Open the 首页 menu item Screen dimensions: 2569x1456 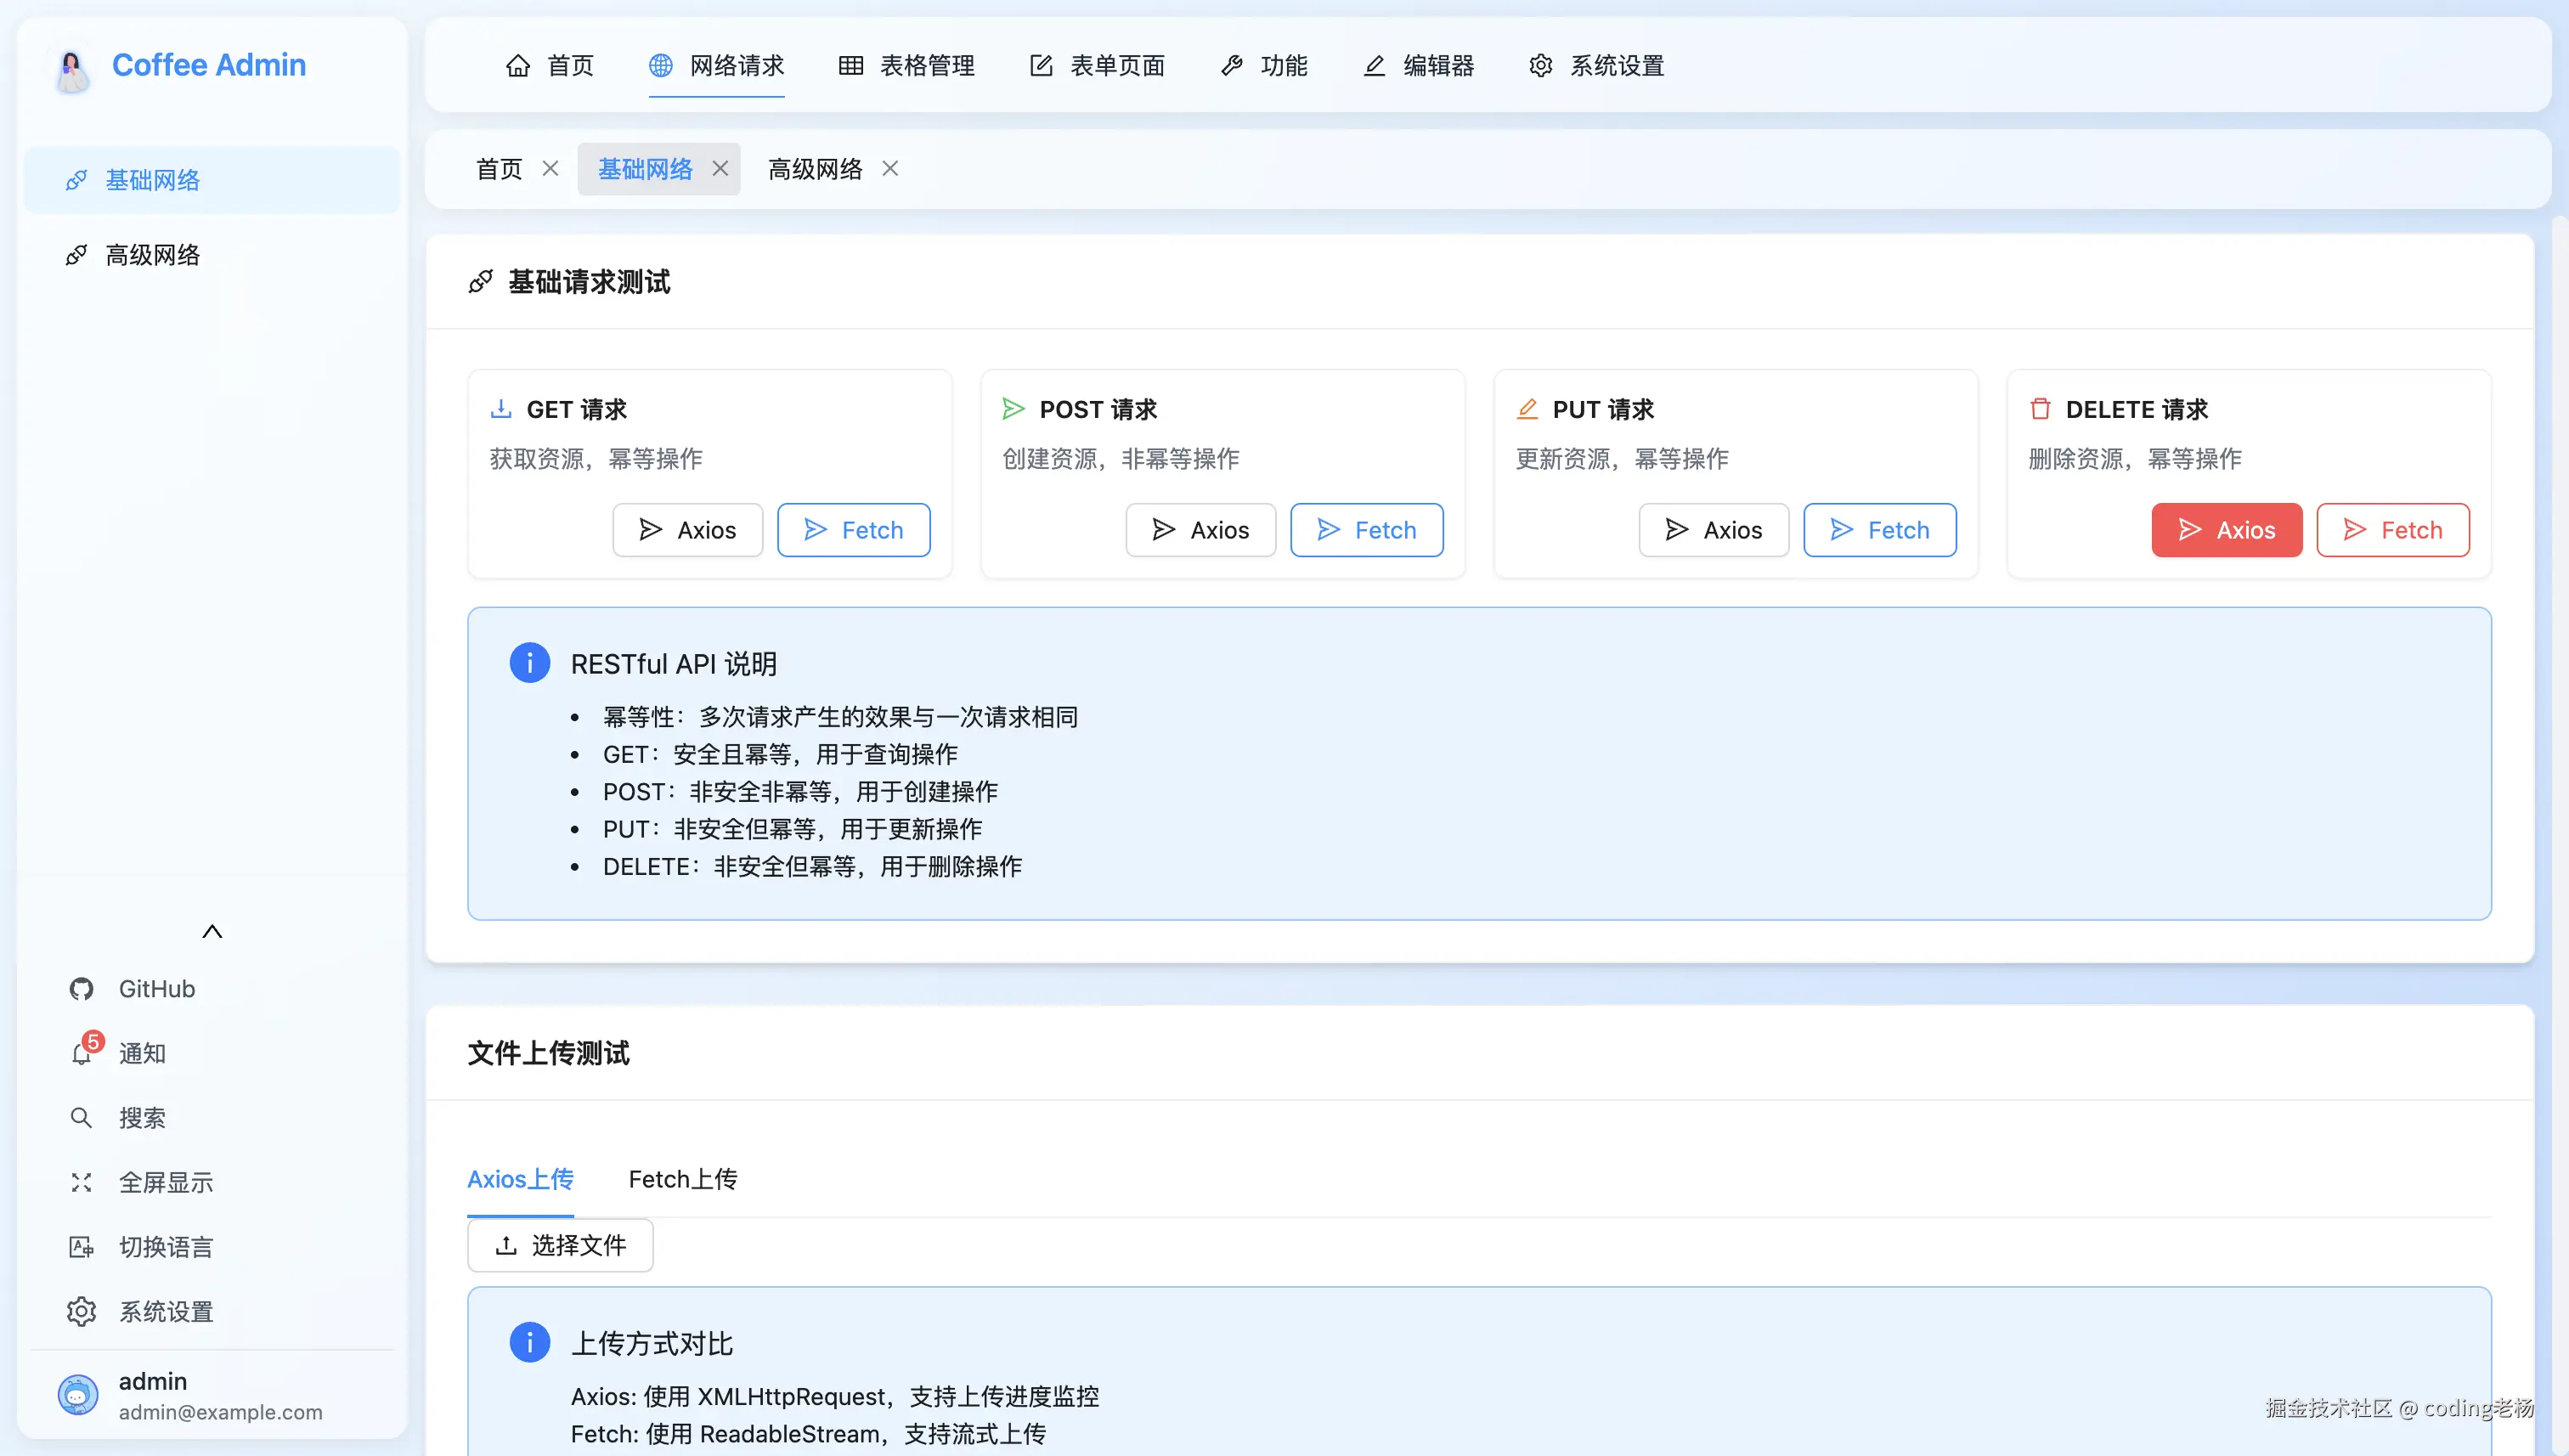549,65
